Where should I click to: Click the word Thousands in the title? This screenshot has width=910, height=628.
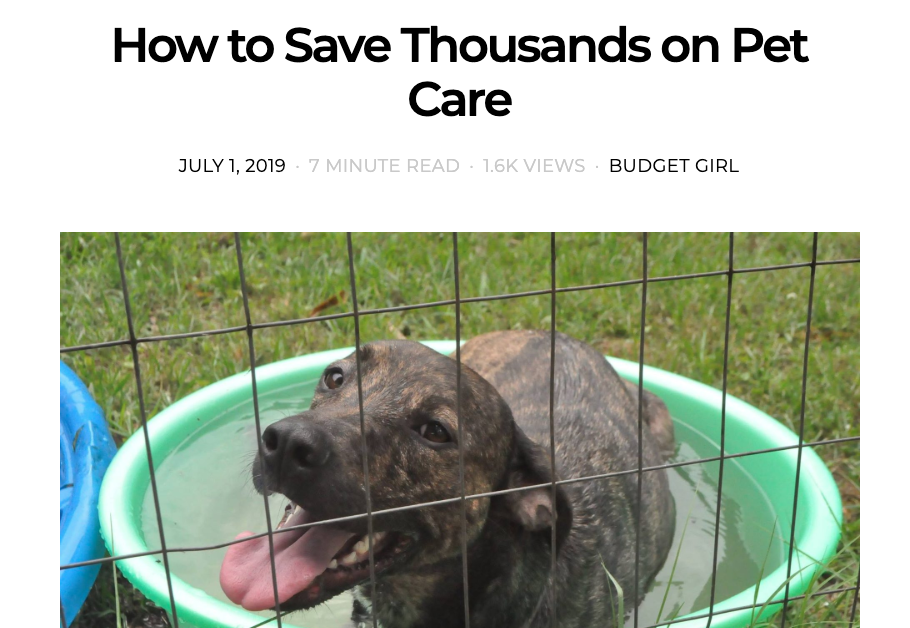[525, 45]
